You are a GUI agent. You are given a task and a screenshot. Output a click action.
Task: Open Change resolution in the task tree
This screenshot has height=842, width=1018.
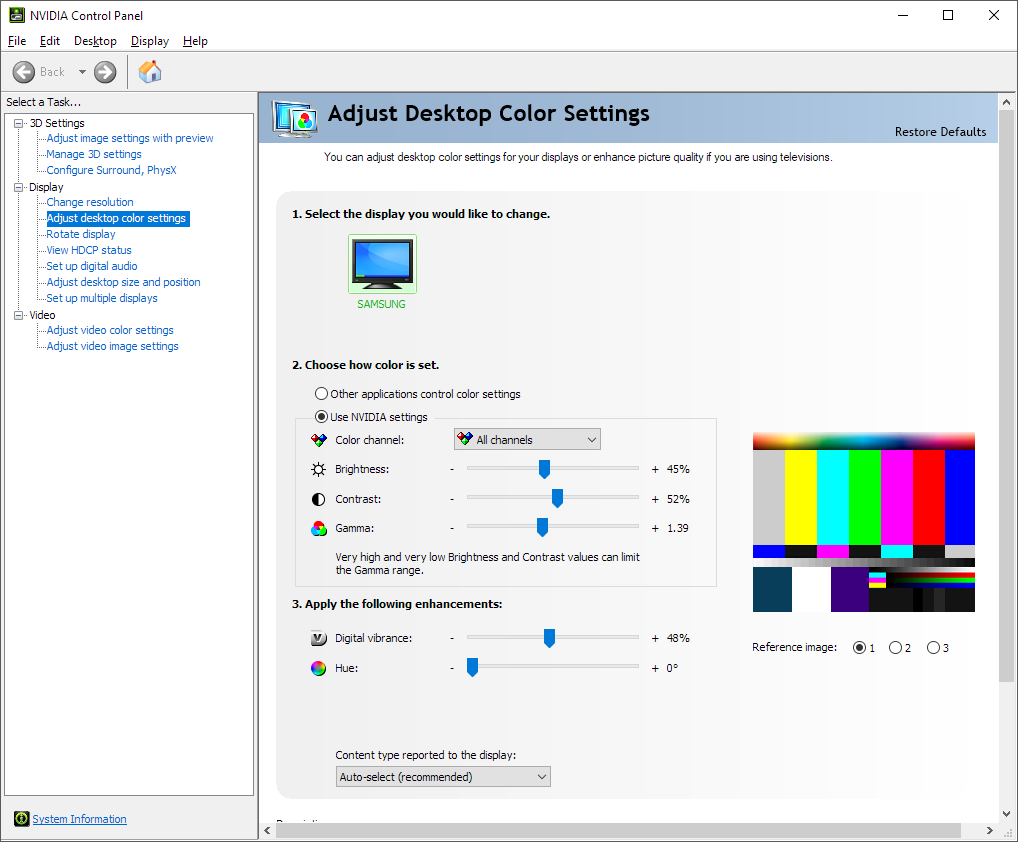click(x=90, y=202)
